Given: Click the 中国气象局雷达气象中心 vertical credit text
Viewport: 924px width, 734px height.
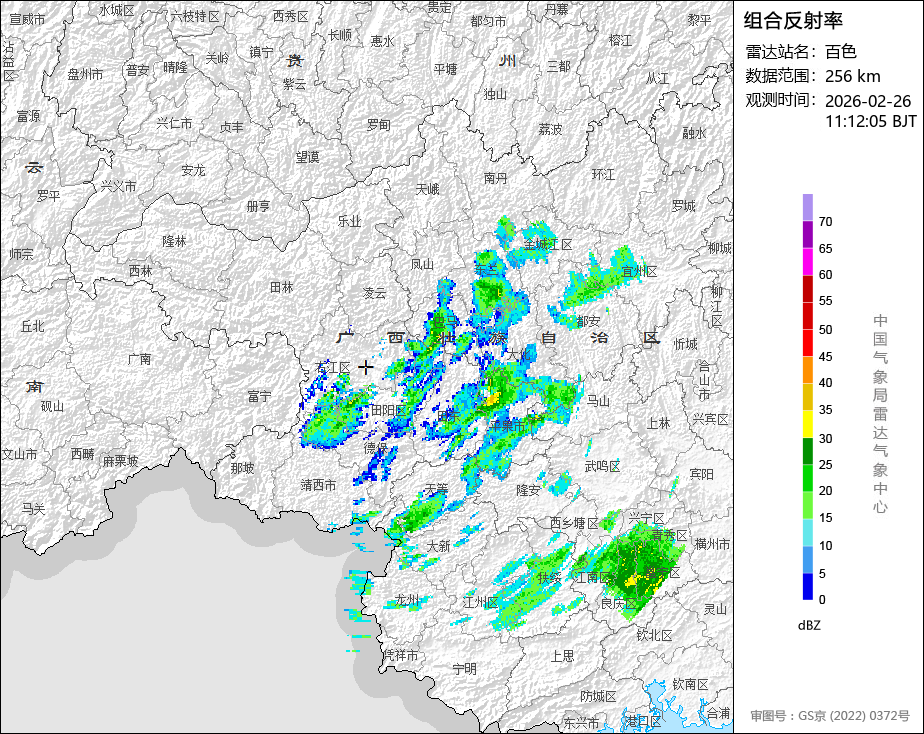Looking at the screenshot, I should pyautogui.click(x=880, y=414).
